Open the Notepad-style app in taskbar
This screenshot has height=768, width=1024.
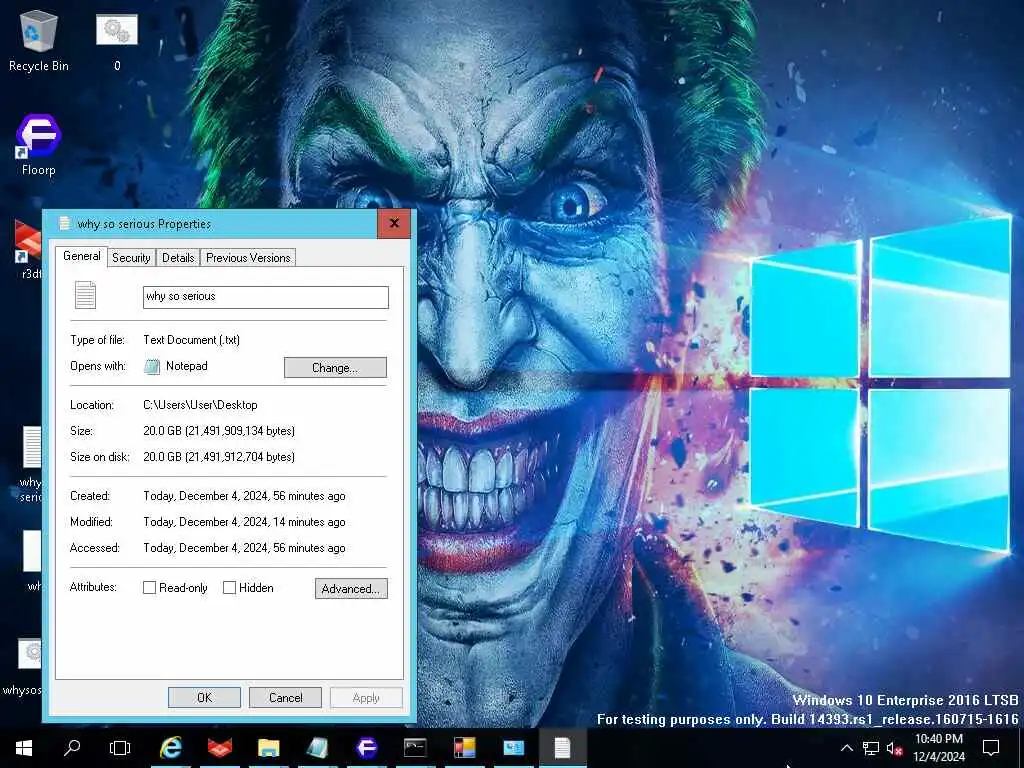pos(317,748)
